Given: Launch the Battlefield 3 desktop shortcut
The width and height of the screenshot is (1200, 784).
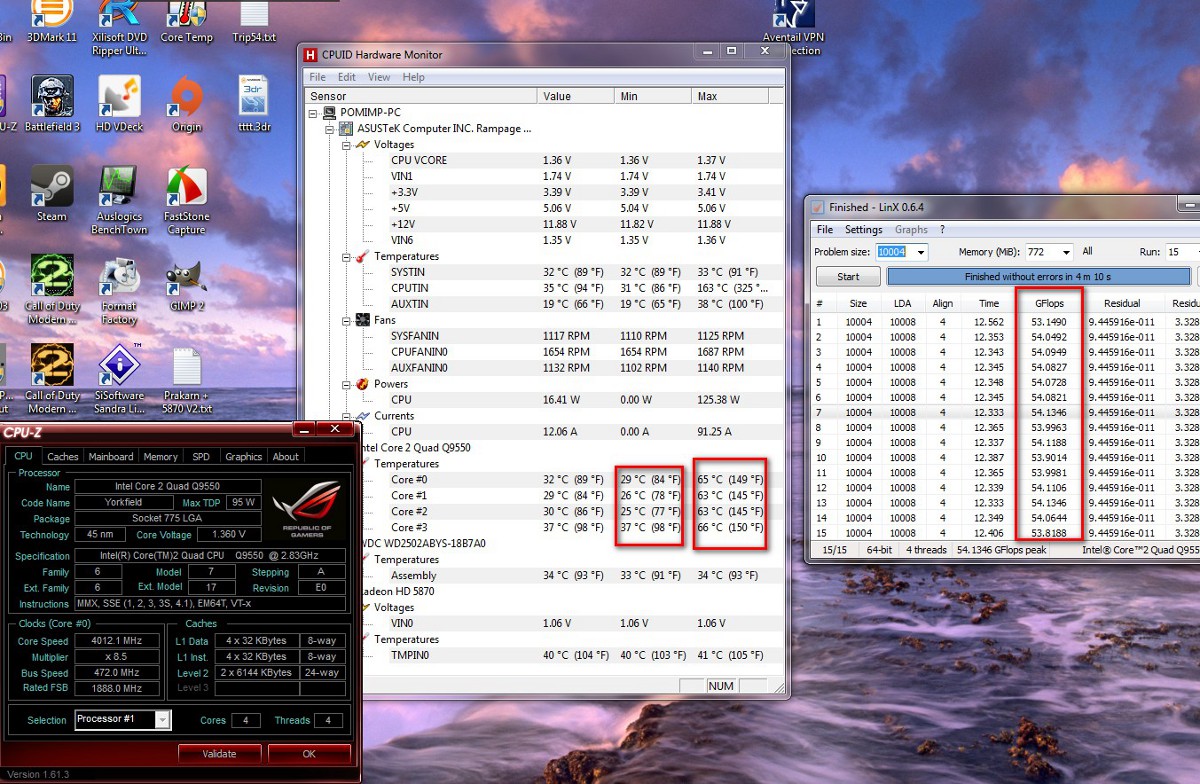Looking at the screenshot, I should tap(51, 101).
